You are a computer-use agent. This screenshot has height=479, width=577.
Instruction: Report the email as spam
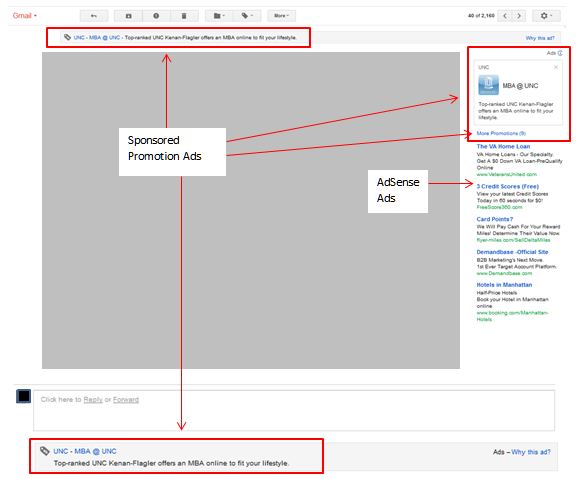[156, 16]
